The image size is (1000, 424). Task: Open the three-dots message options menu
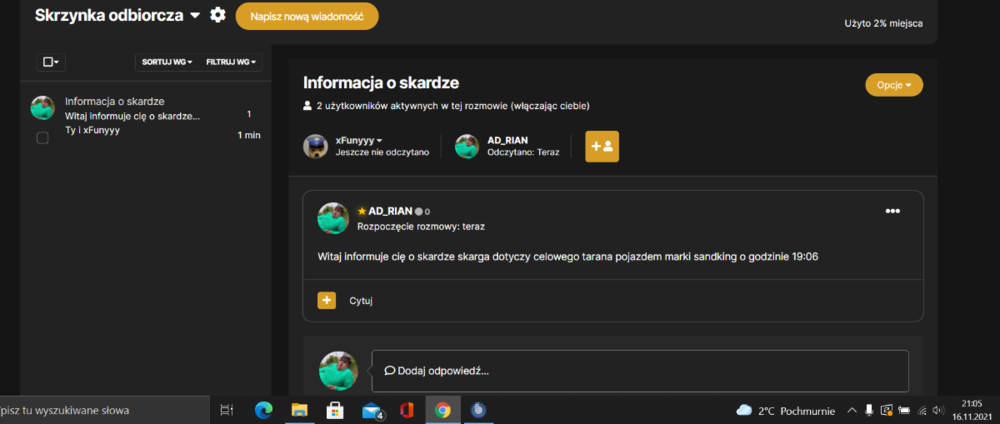click(892, 212)
